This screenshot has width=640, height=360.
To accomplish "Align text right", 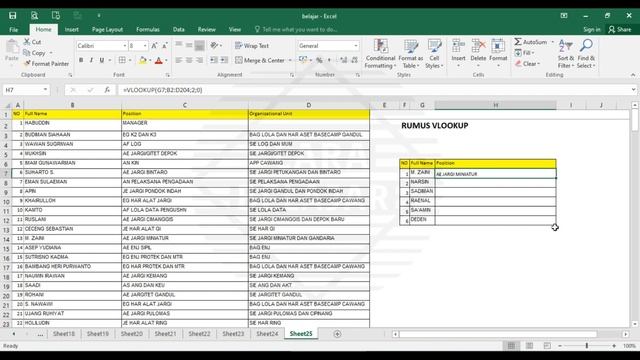I will point(199,60).
